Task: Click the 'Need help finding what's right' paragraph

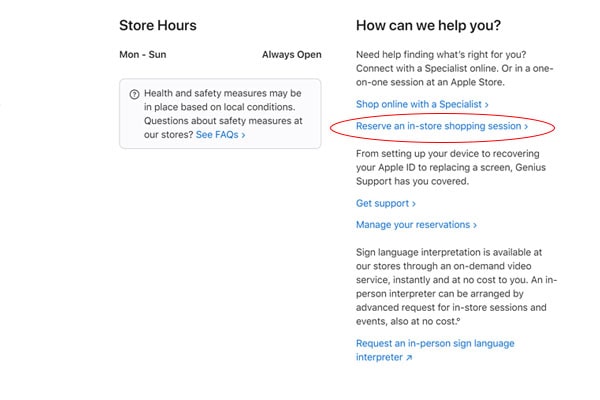Action: [455, 68]
